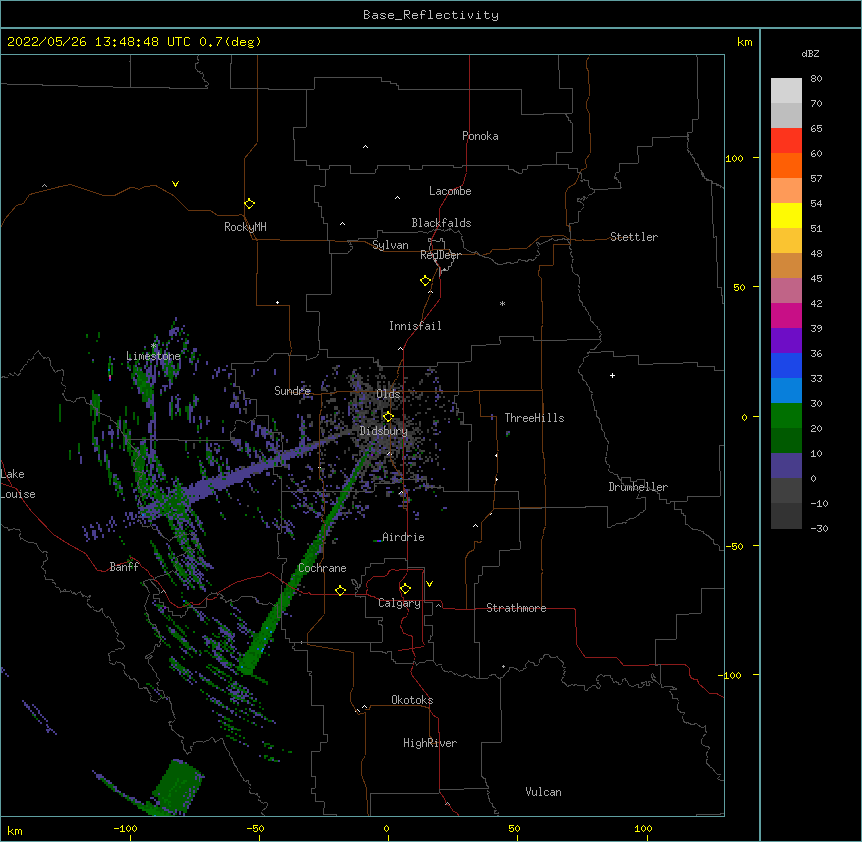Click the green rectangular echo block at map bottom

177,785
